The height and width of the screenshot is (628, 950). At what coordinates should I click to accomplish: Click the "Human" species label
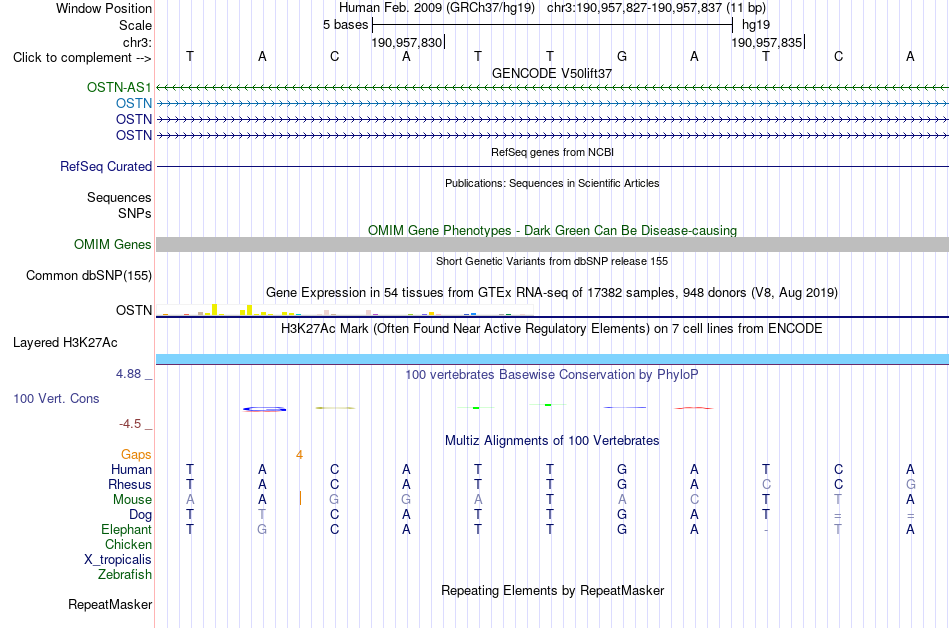click(x=131, y=469)
